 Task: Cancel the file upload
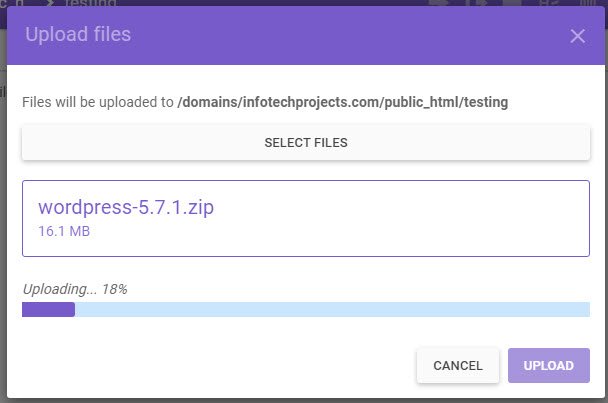458,365
